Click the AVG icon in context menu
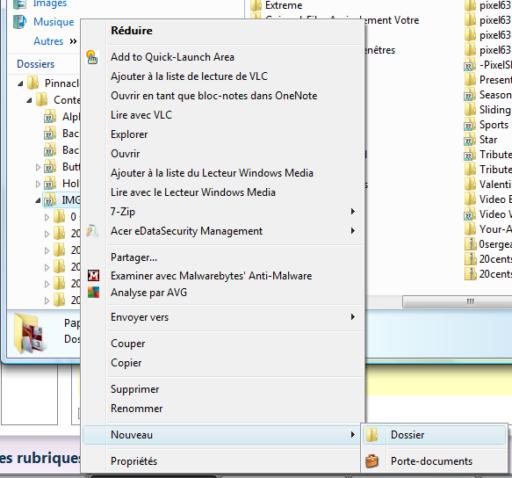The image size is (512, 478). (x=93, y=292)
